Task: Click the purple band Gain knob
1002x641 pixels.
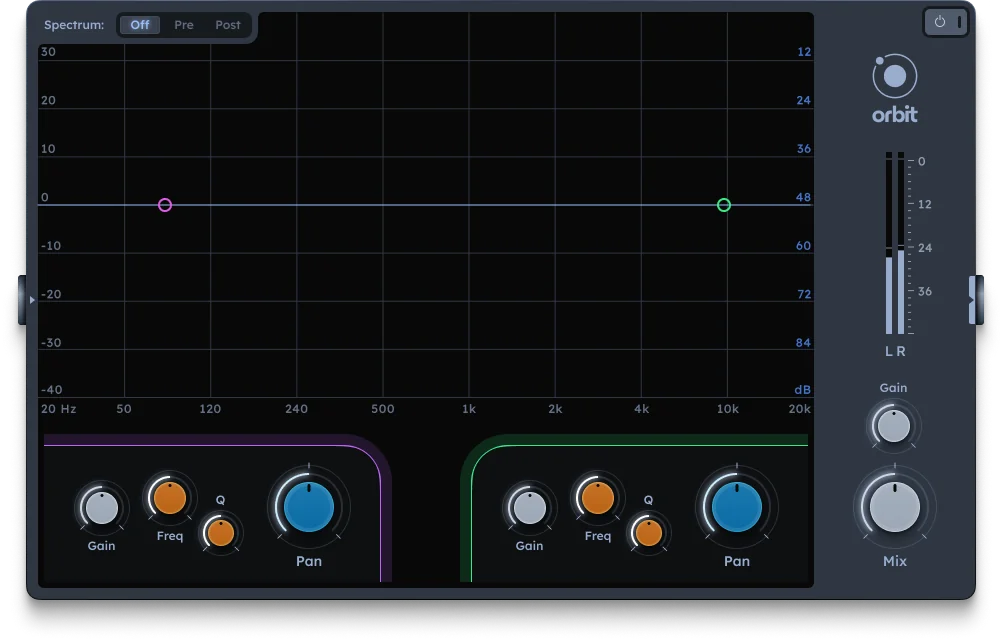Action: [x=101, y=509]
